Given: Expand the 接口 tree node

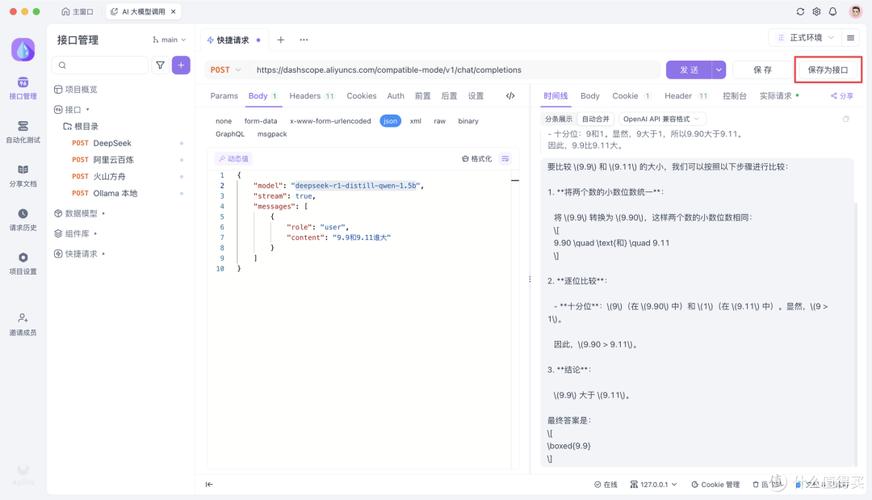Looking at the screenshot, I should point(71,110).
